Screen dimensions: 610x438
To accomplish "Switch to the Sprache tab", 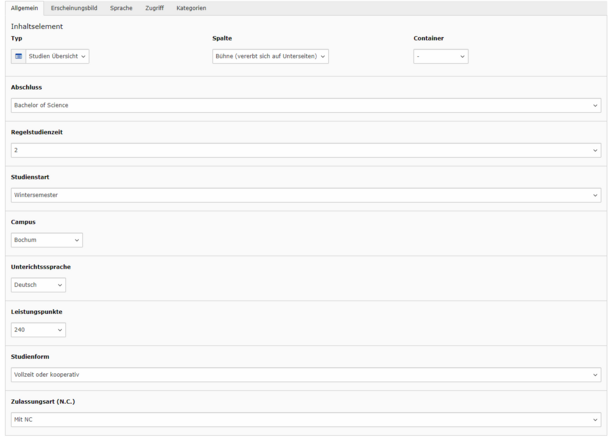I will (121, 8).
